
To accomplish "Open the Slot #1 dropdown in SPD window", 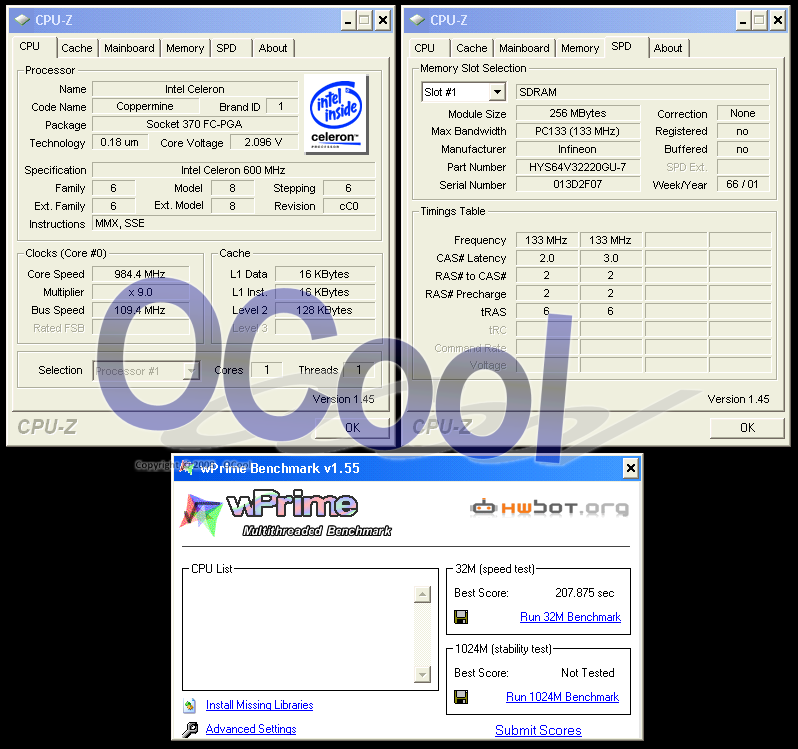I will pyautogui.click(x=497, y=92).
